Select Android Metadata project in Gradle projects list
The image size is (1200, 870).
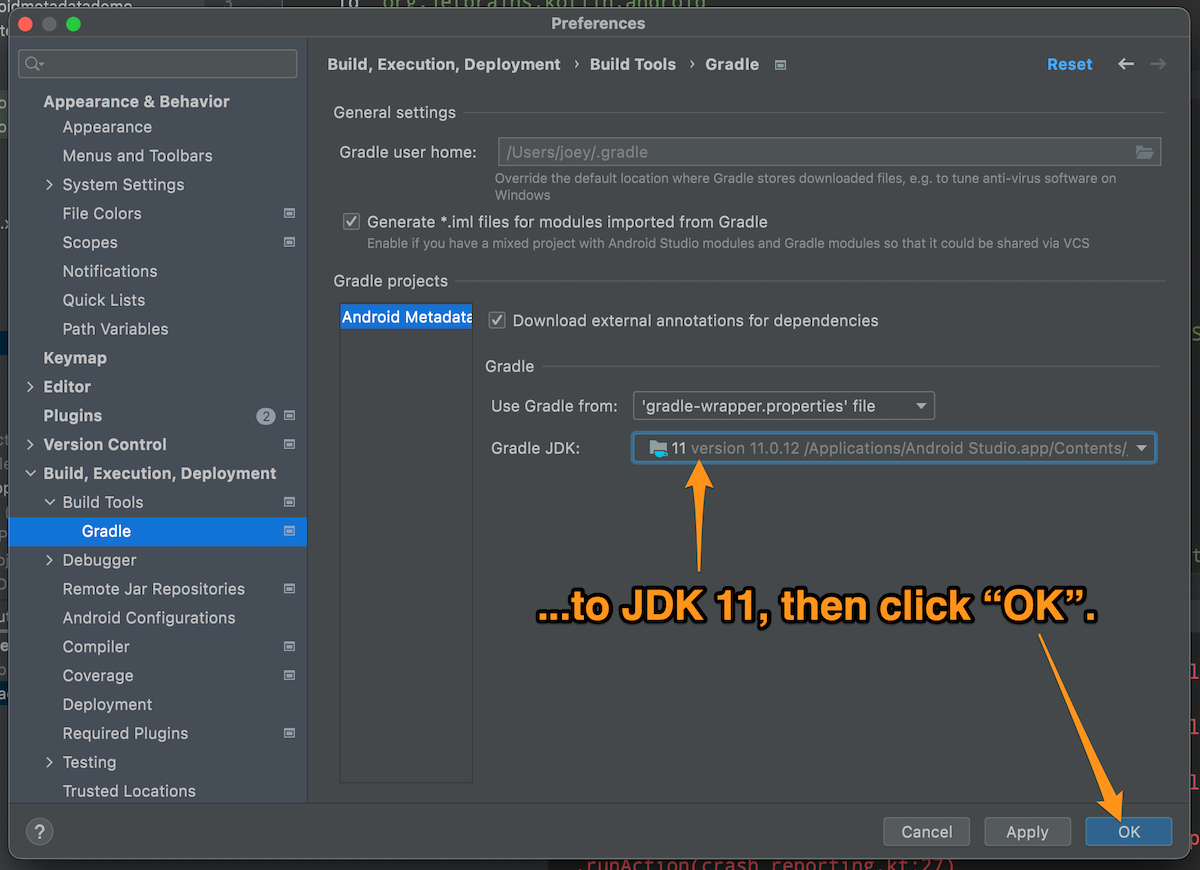click(x=406, y=317)
